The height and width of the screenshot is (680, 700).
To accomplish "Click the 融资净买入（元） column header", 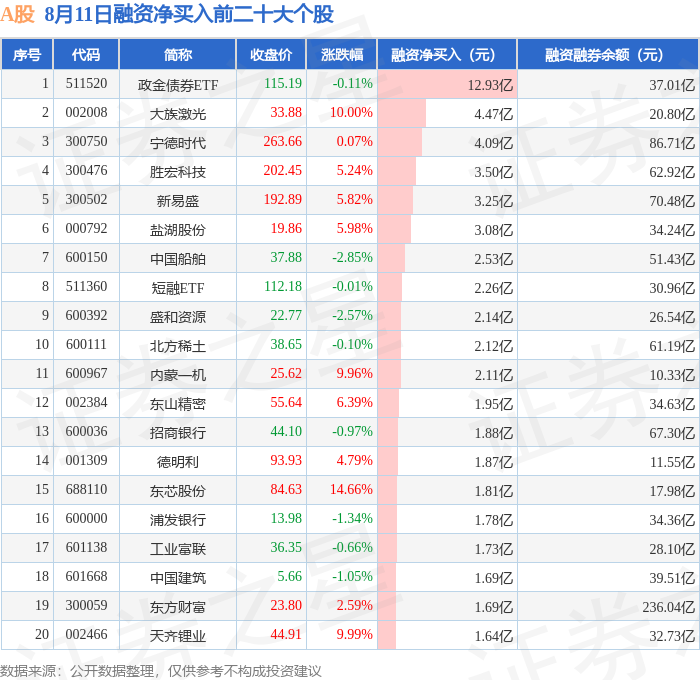I will pos(447,55).
